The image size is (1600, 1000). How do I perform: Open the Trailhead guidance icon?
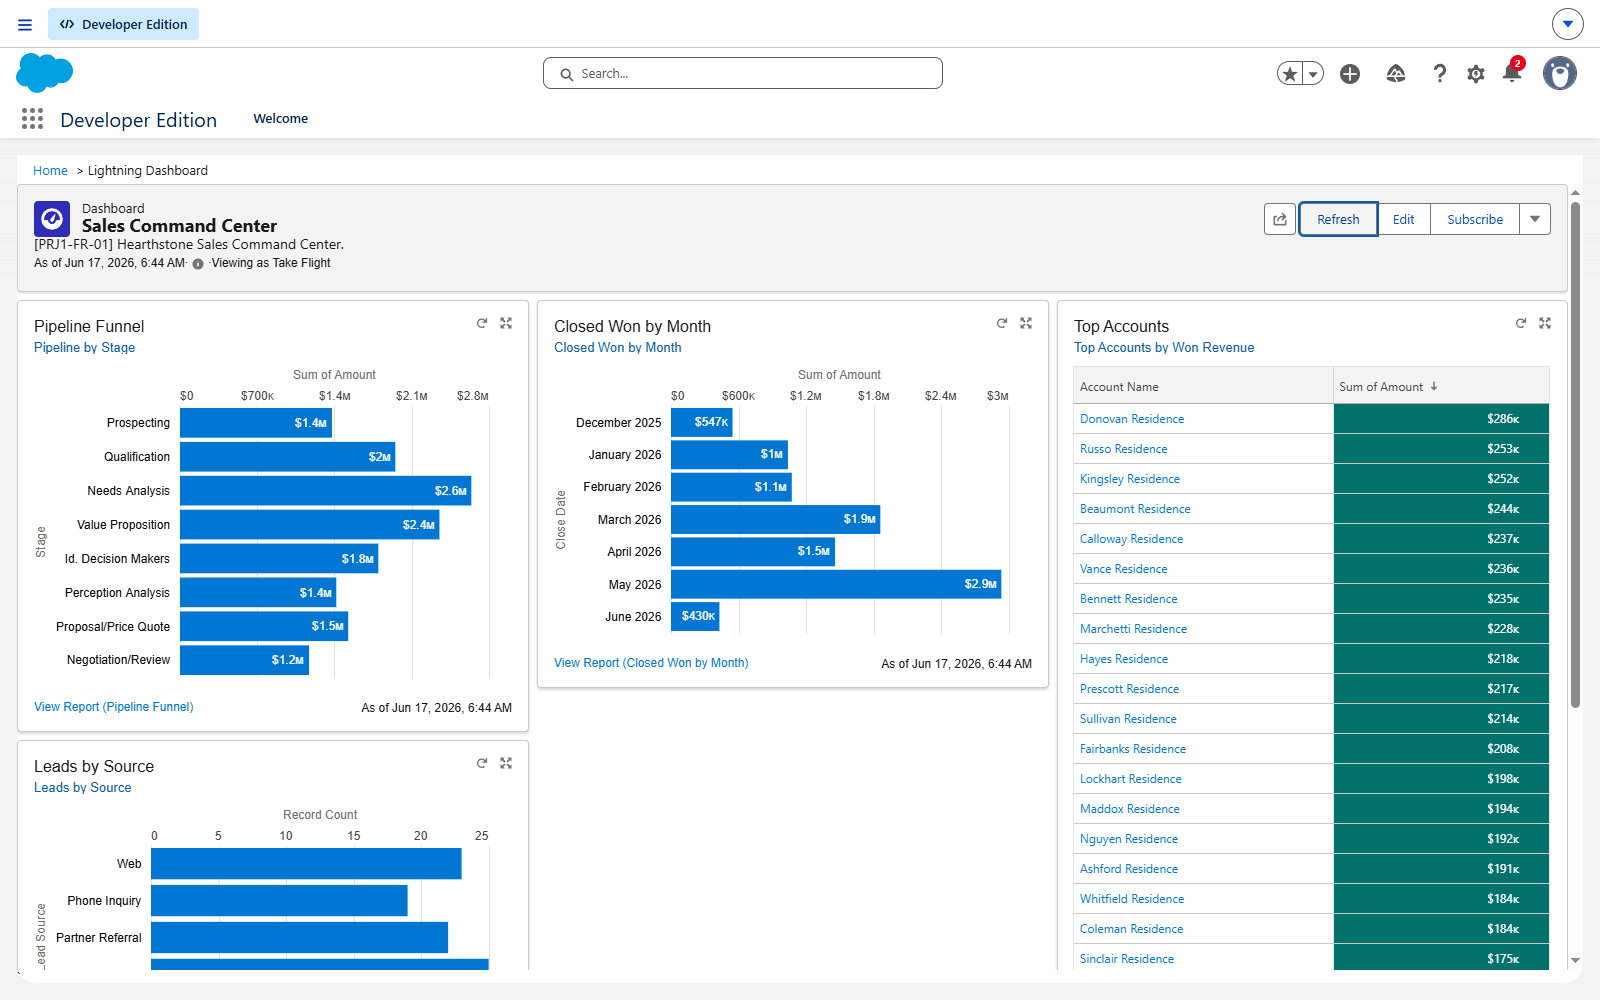click(1396, 73)
